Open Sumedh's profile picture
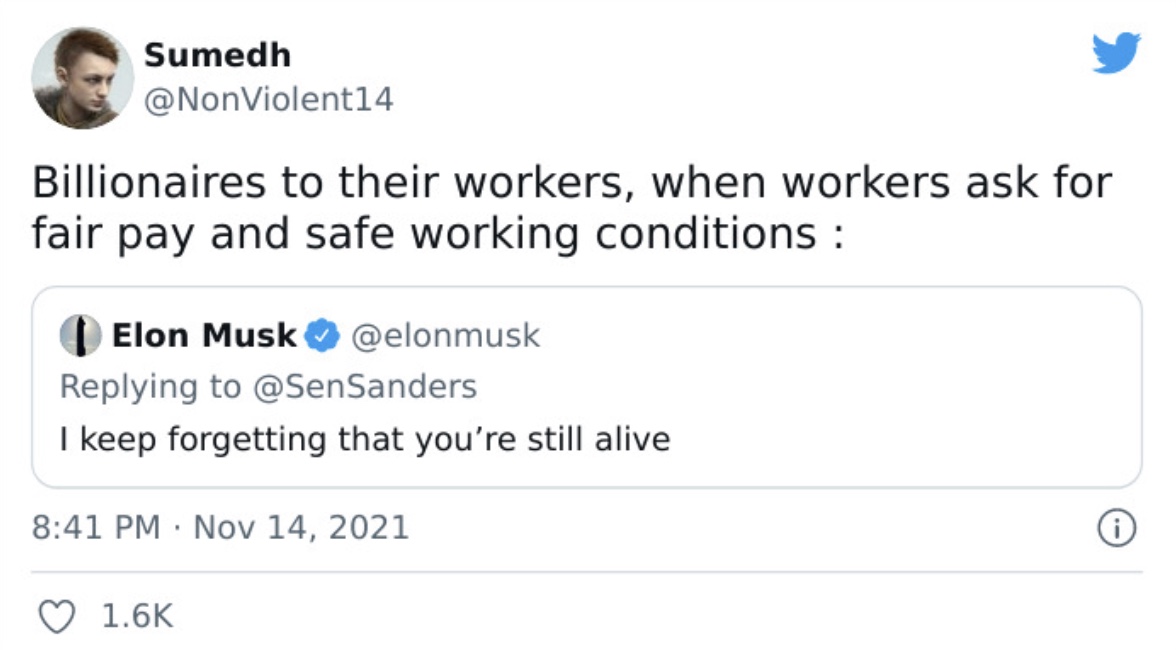The width and height of the screenshot is (1176, 650). pos(82,78)
